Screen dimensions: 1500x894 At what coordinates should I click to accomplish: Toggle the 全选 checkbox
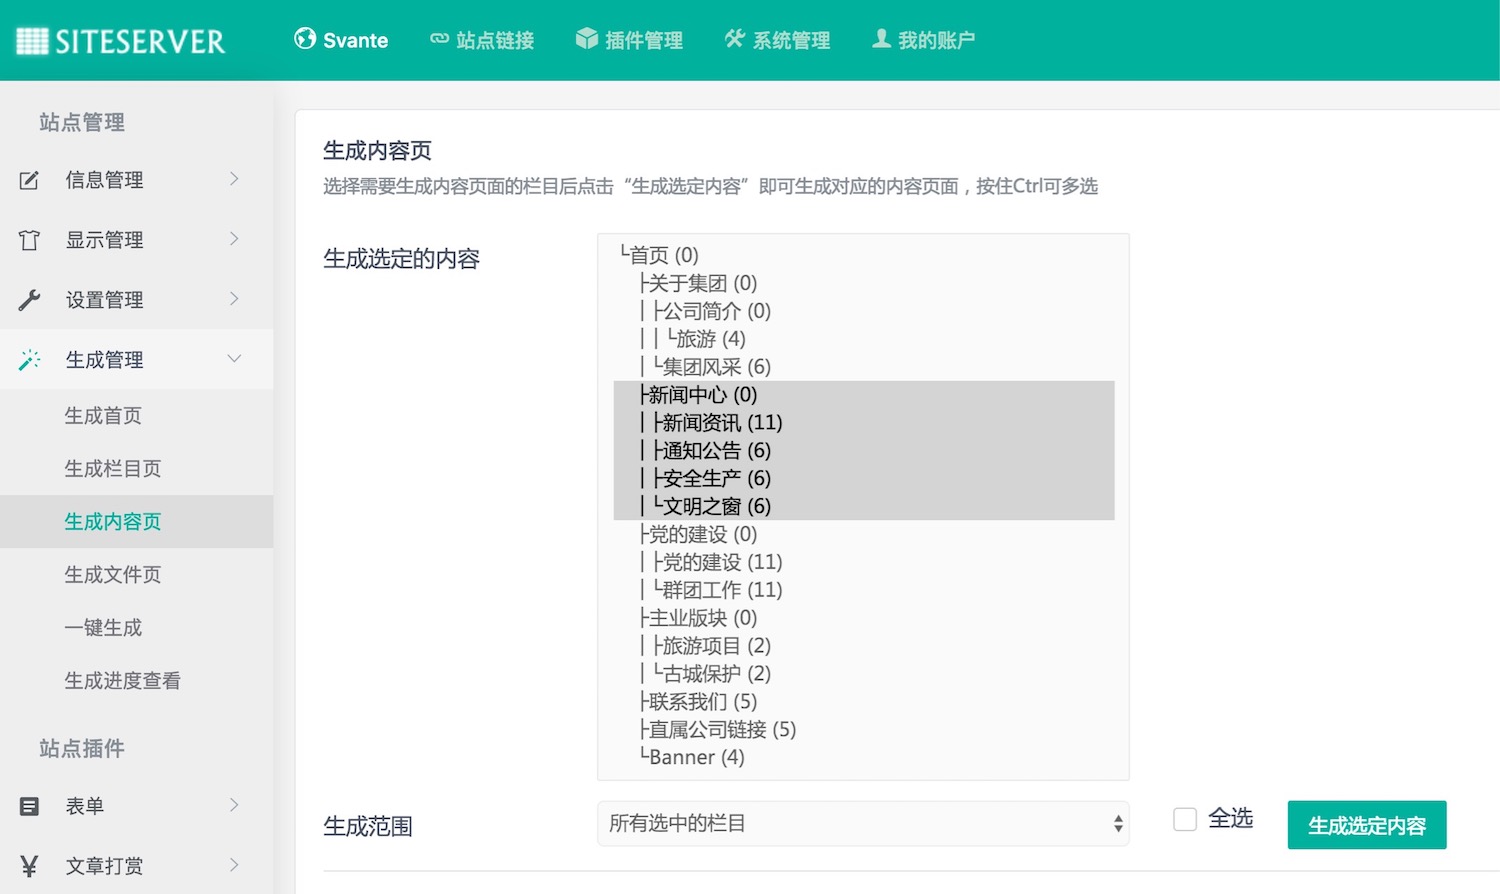[1185, 820]
